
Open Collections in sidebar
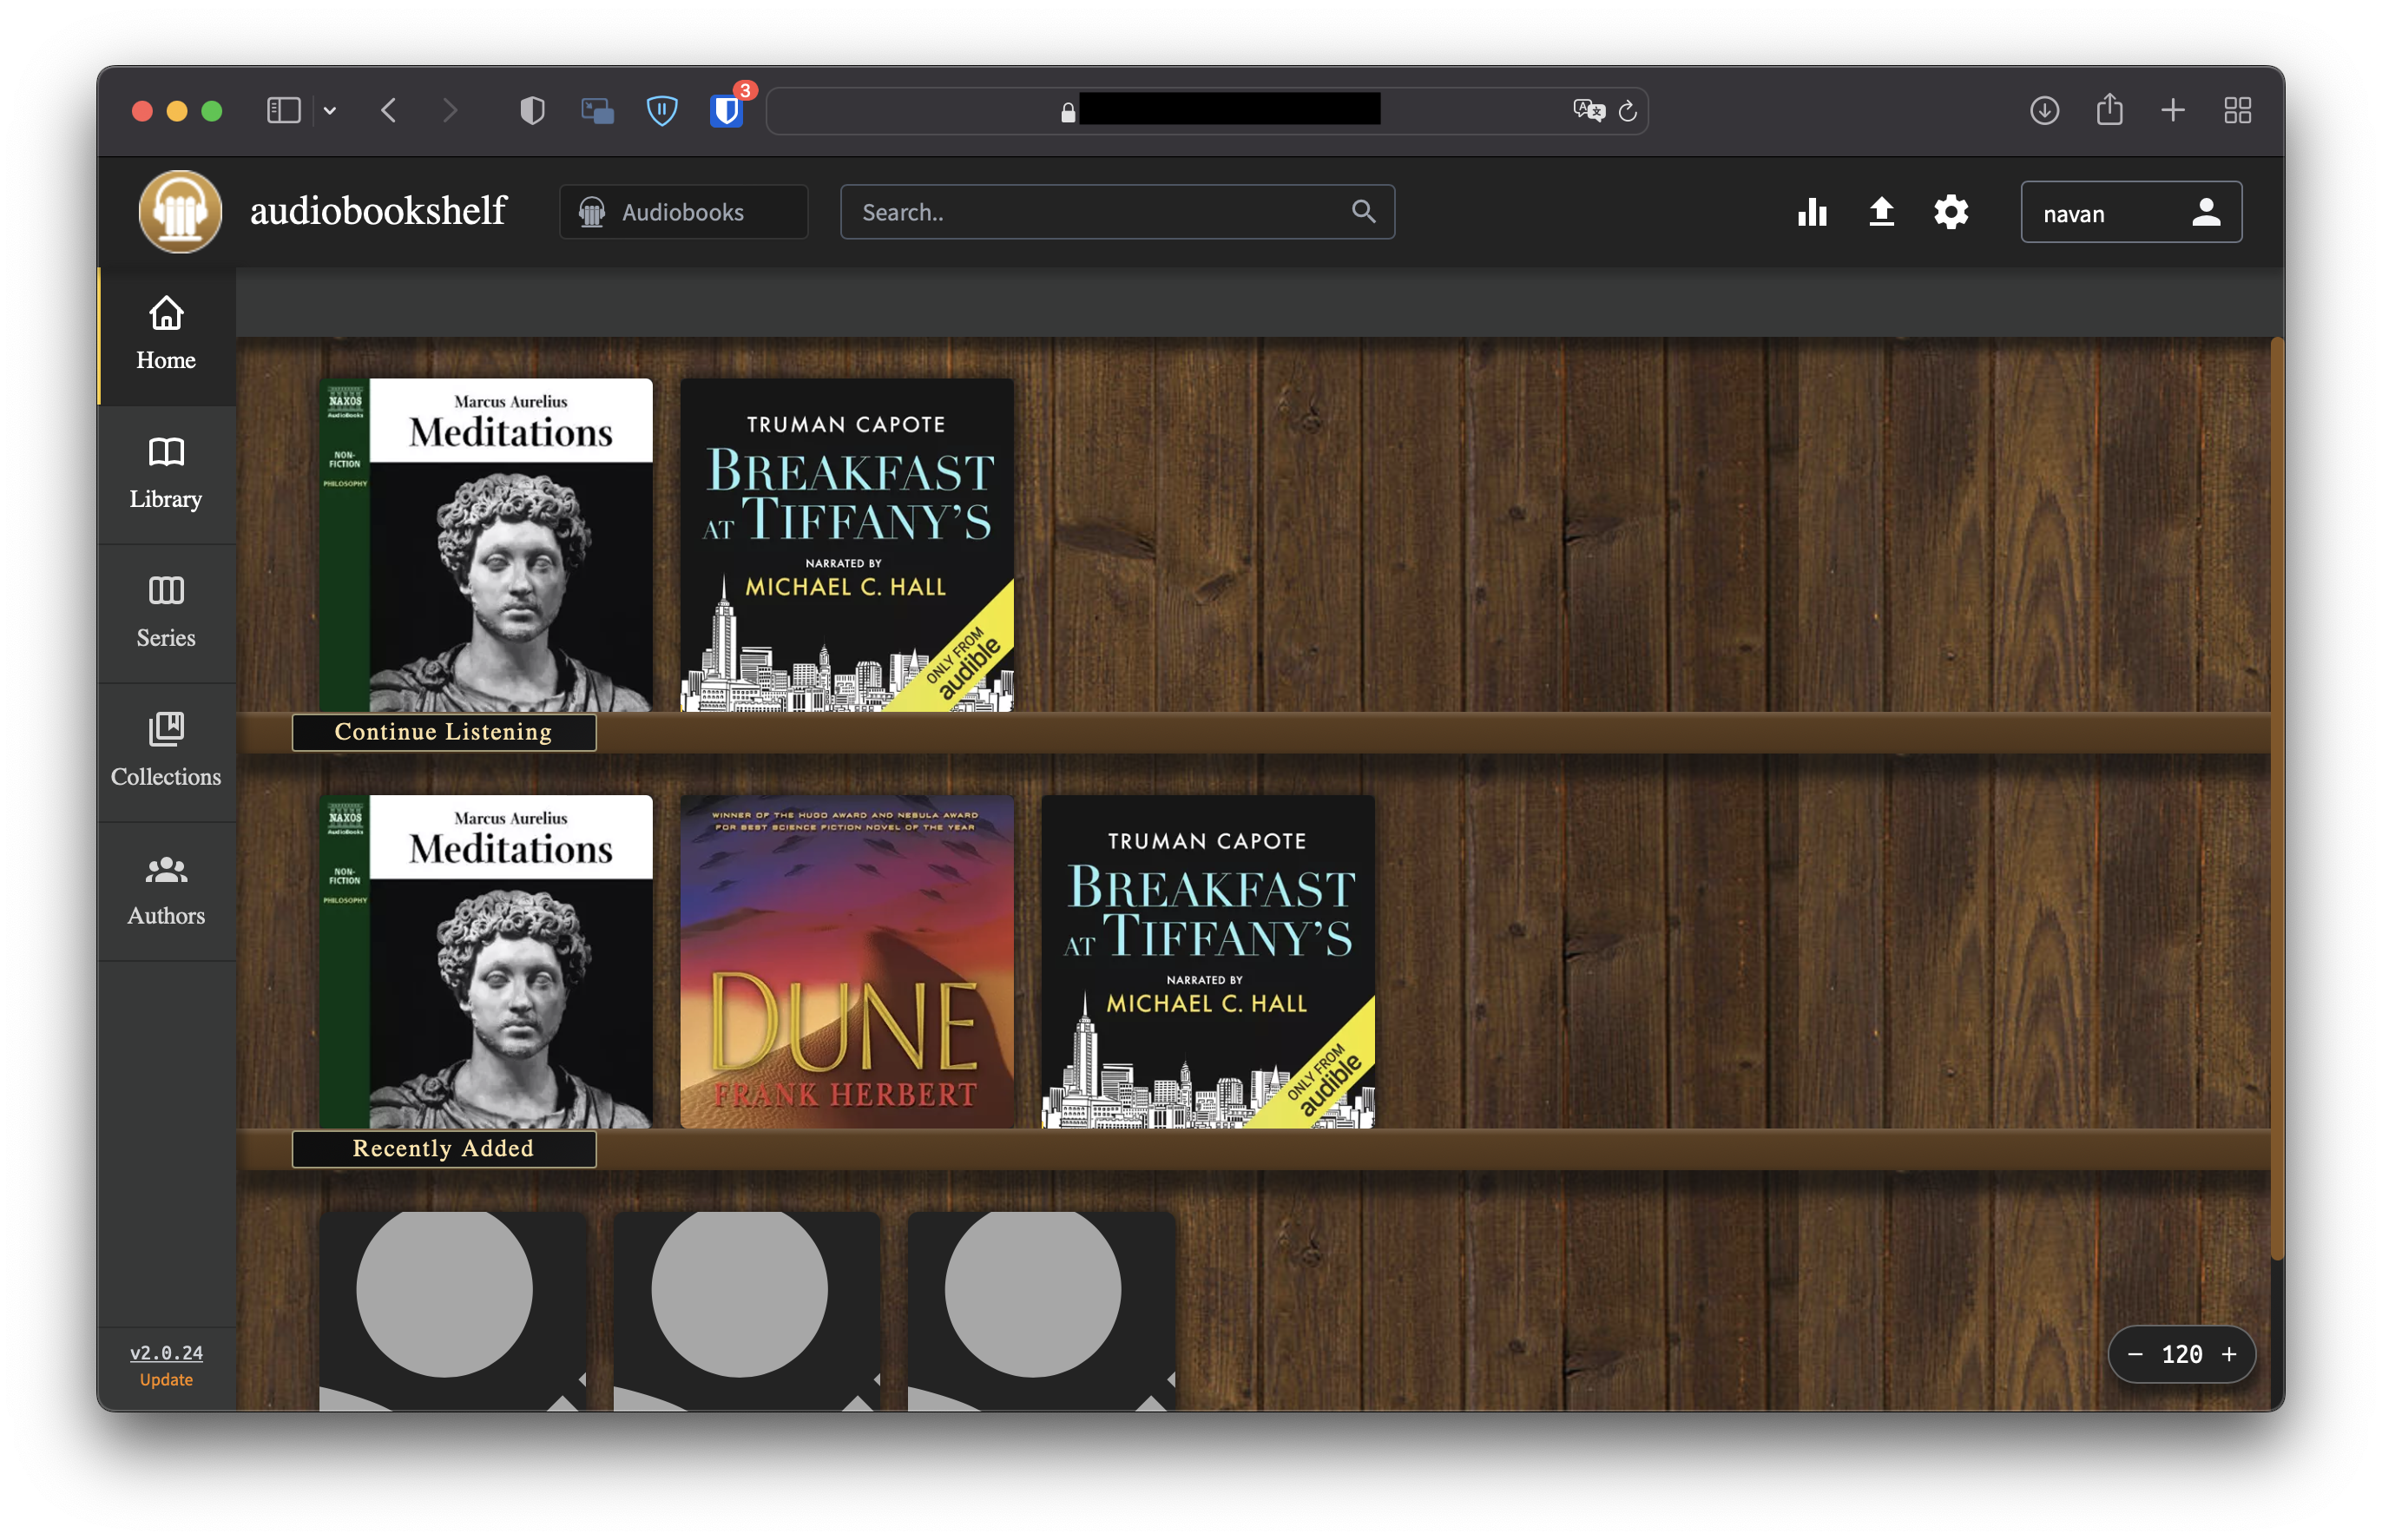(166, 752)
